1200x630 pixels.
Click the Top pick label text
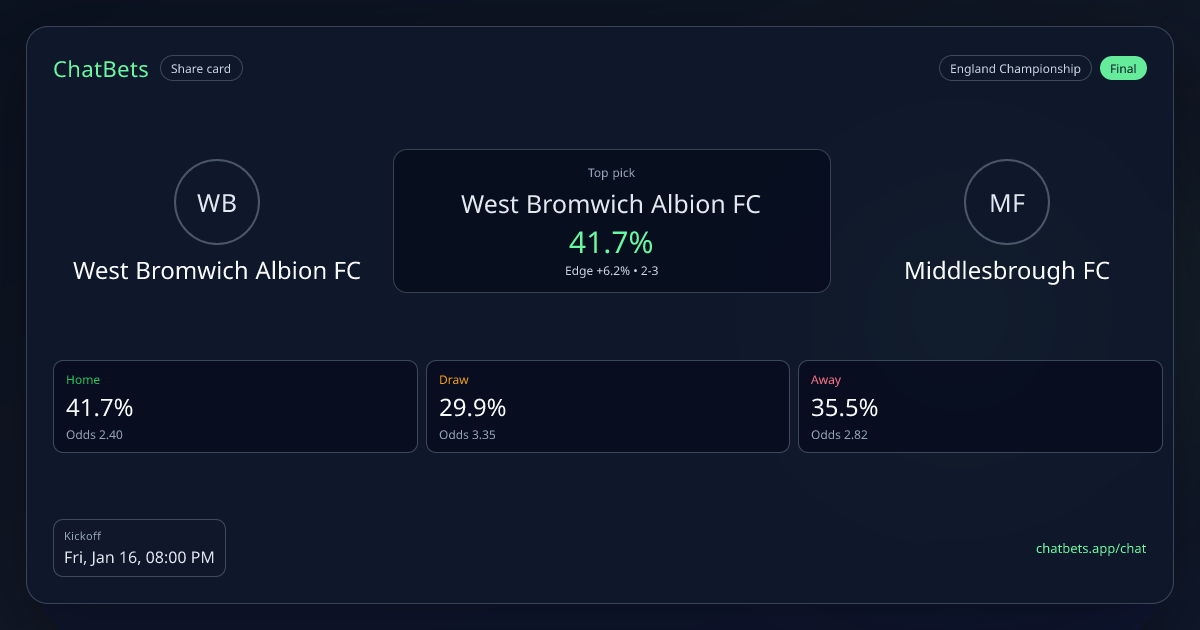click(x=611, y=173)
